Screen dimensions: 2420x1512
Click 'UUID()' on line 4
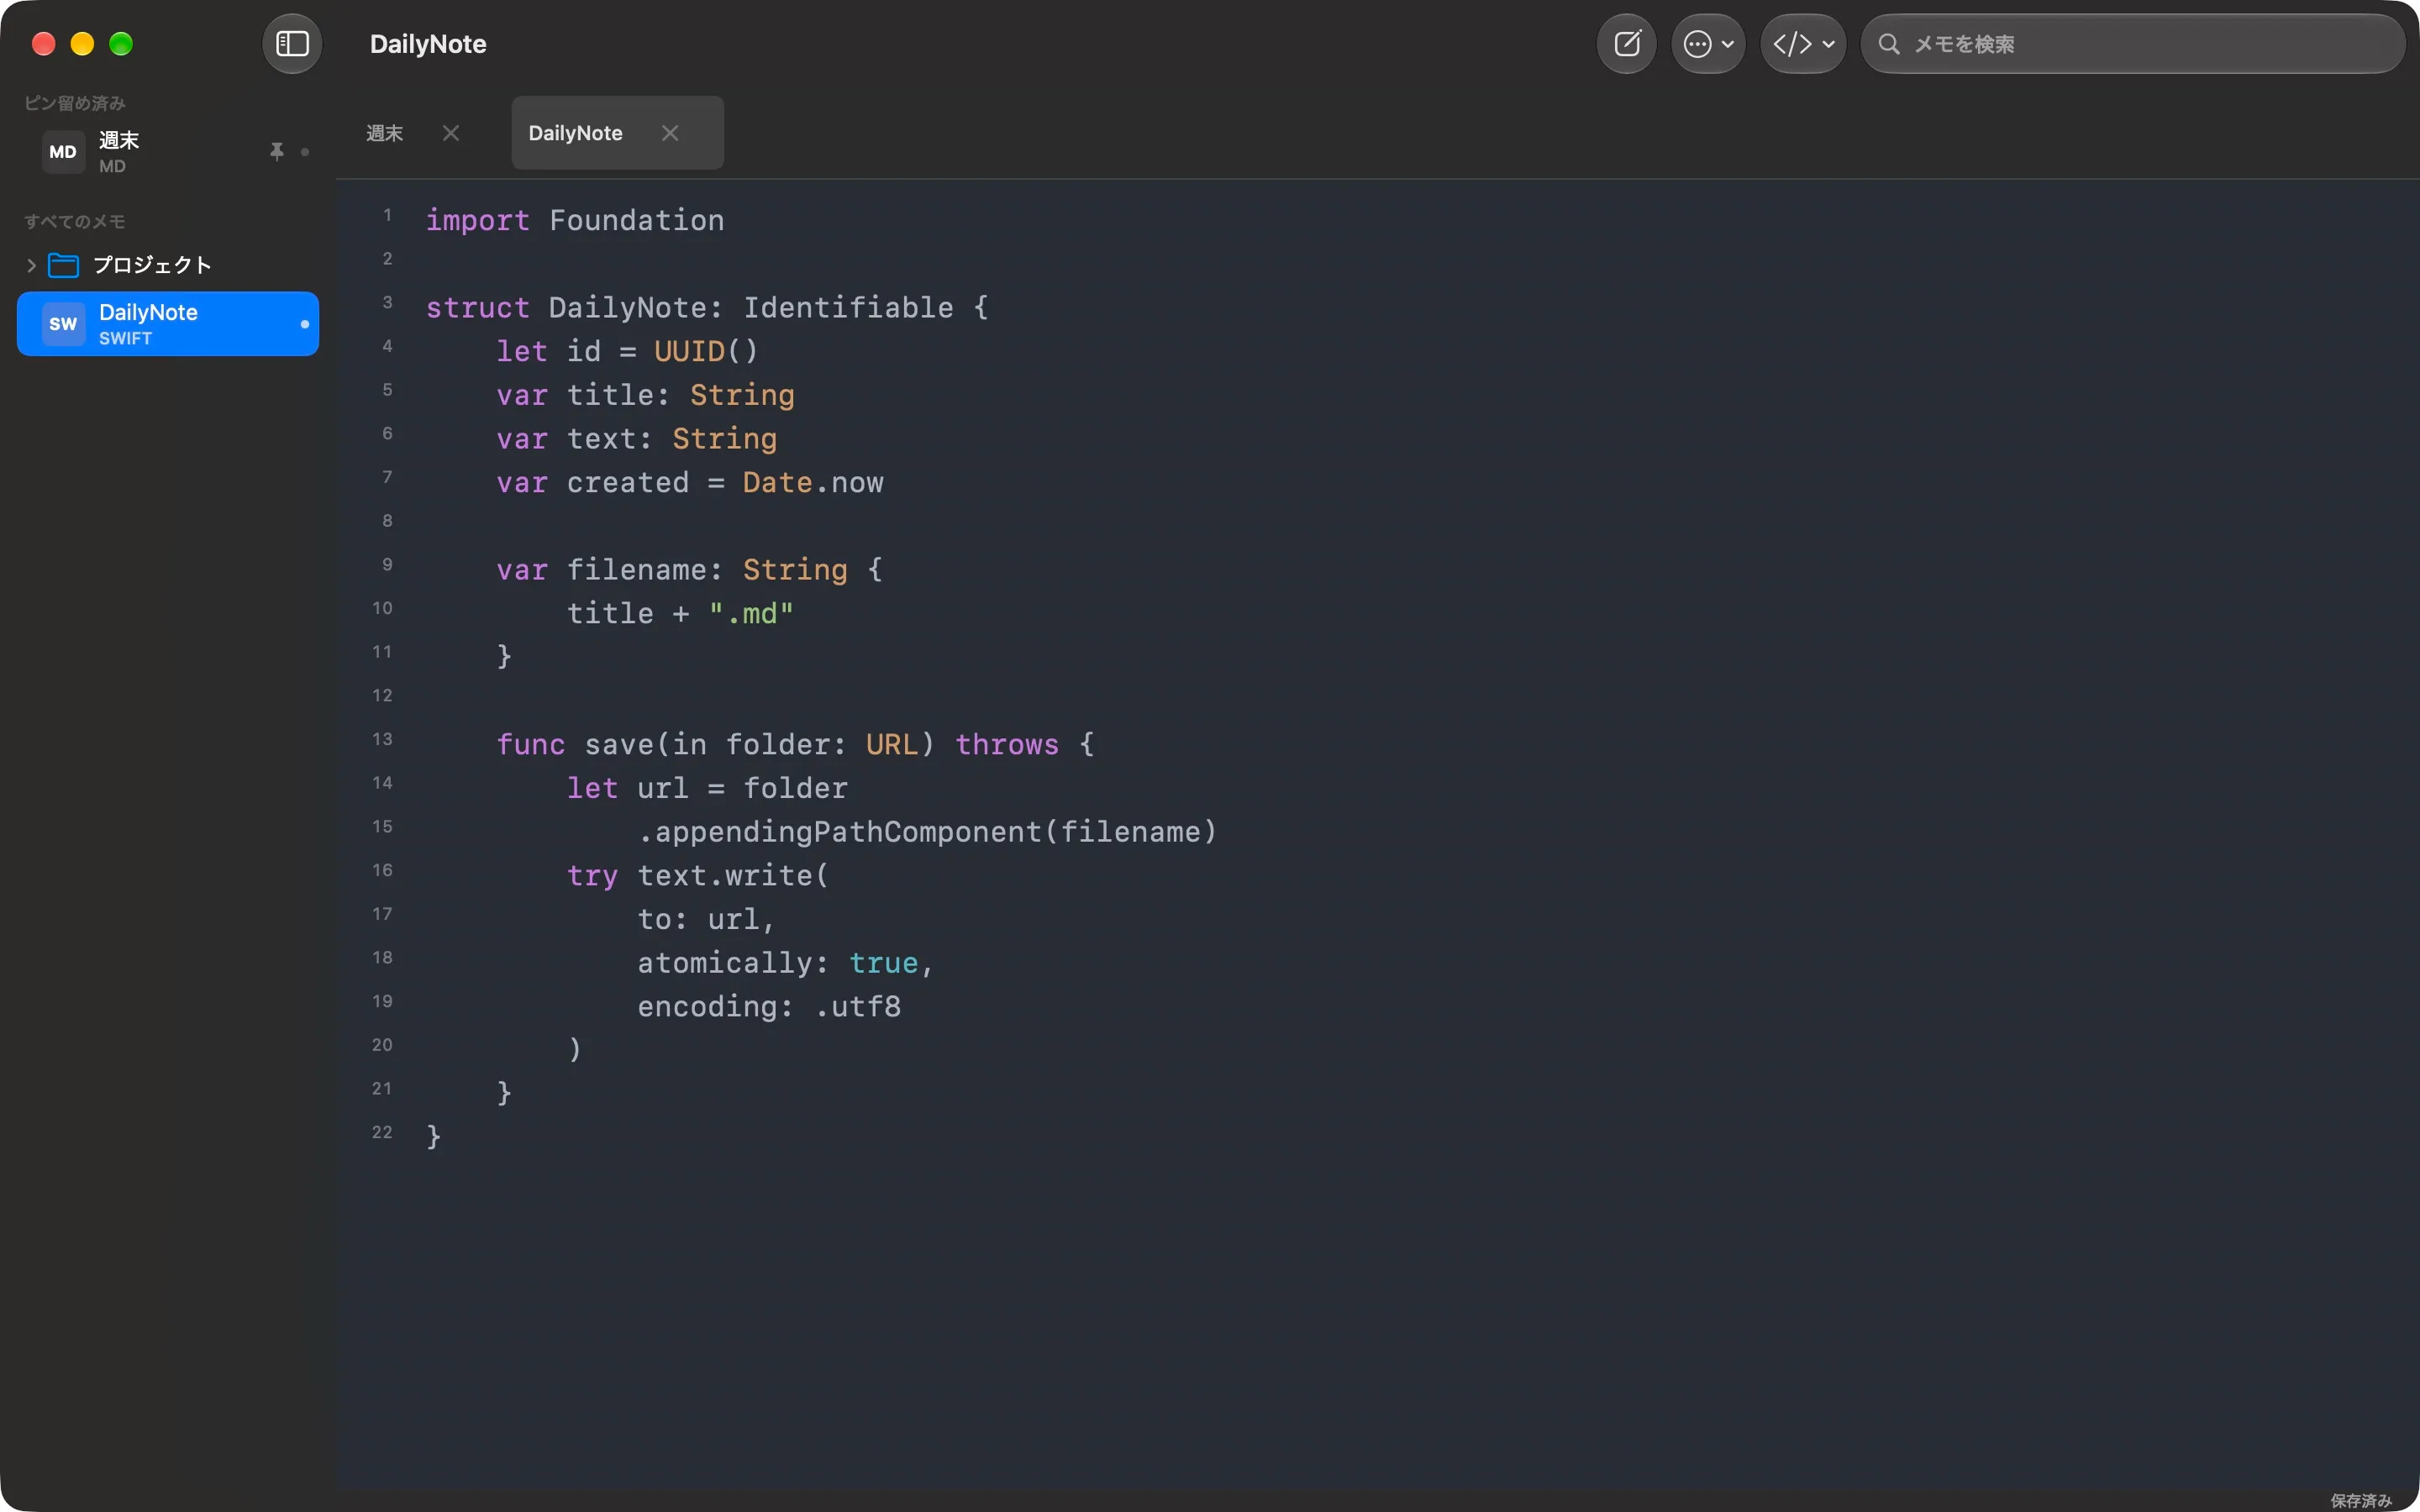click(706, 352)
